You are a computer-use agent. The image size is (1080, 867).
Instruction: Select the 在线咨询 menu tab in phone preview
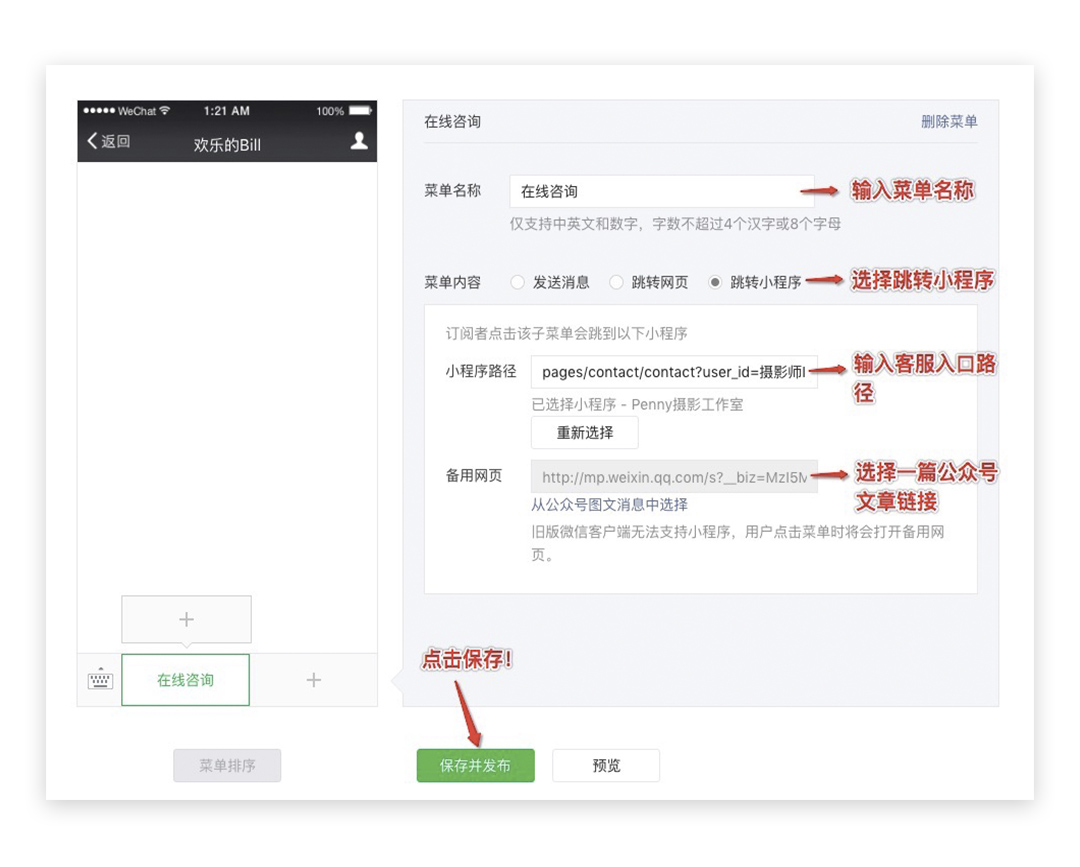(186, 681)
